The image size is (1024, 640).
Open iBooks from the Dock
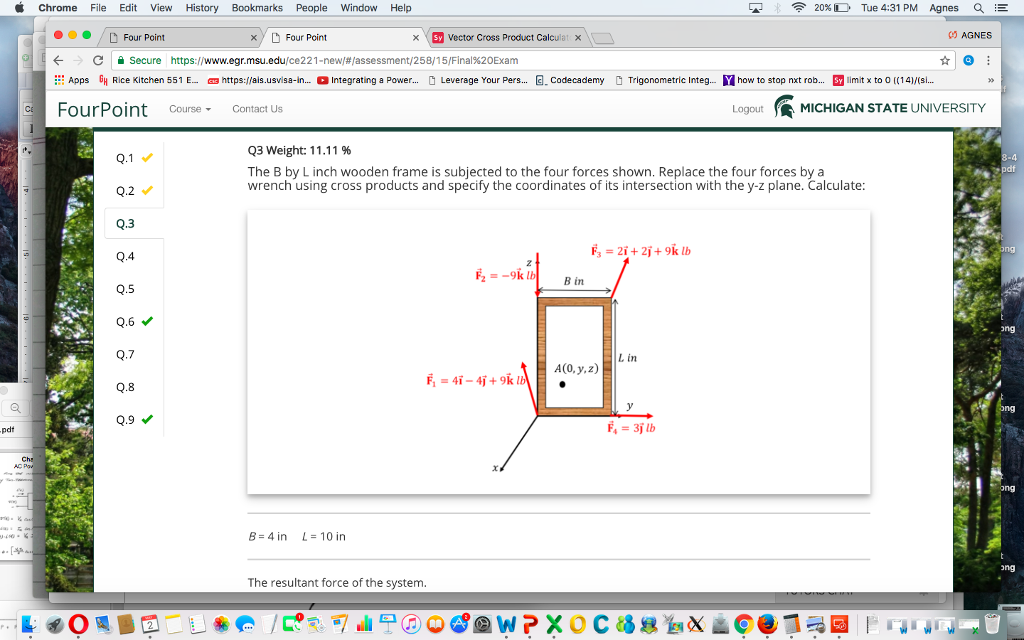coord(436,624)
